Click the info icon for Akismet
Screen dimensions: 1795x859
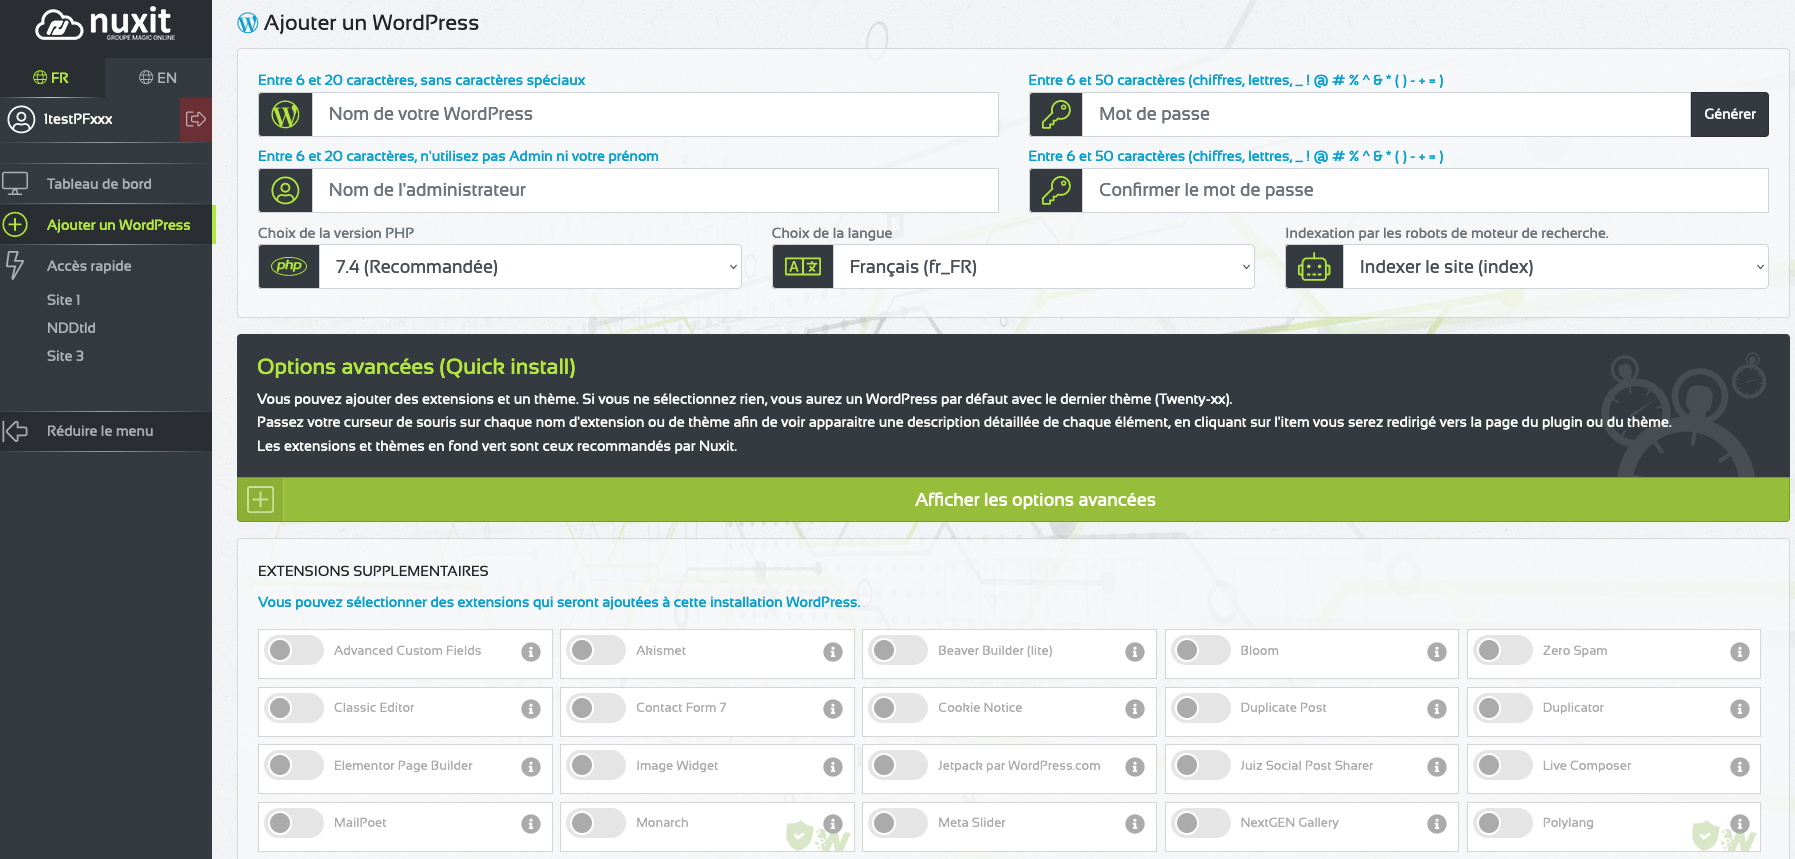(833, 652)
